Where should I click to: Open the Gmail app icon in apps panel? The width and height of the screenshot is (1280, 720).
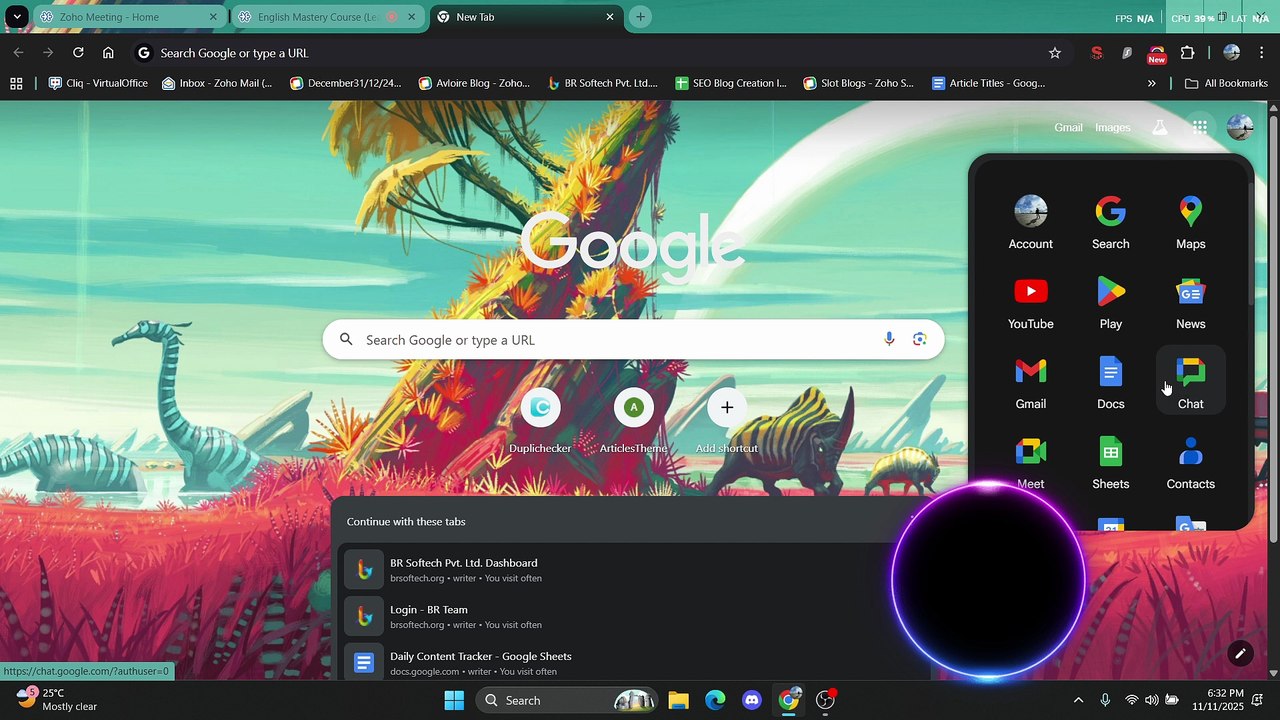click(1030, 383)
